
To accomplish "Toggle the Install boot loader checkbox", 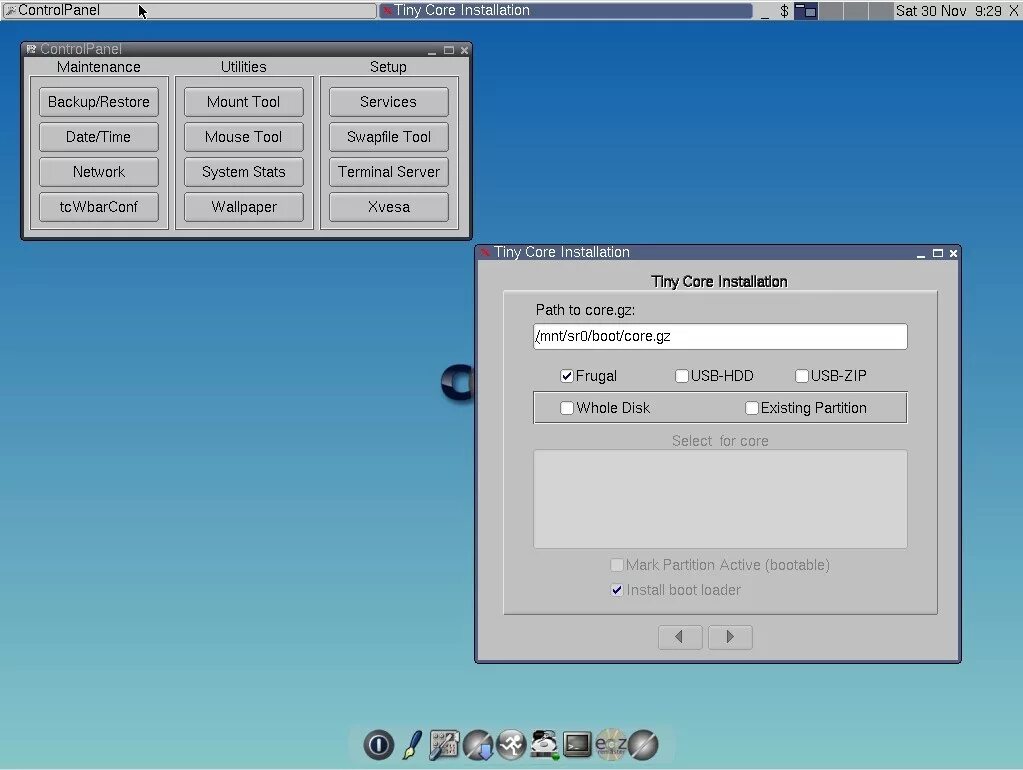I will [617, 590].
